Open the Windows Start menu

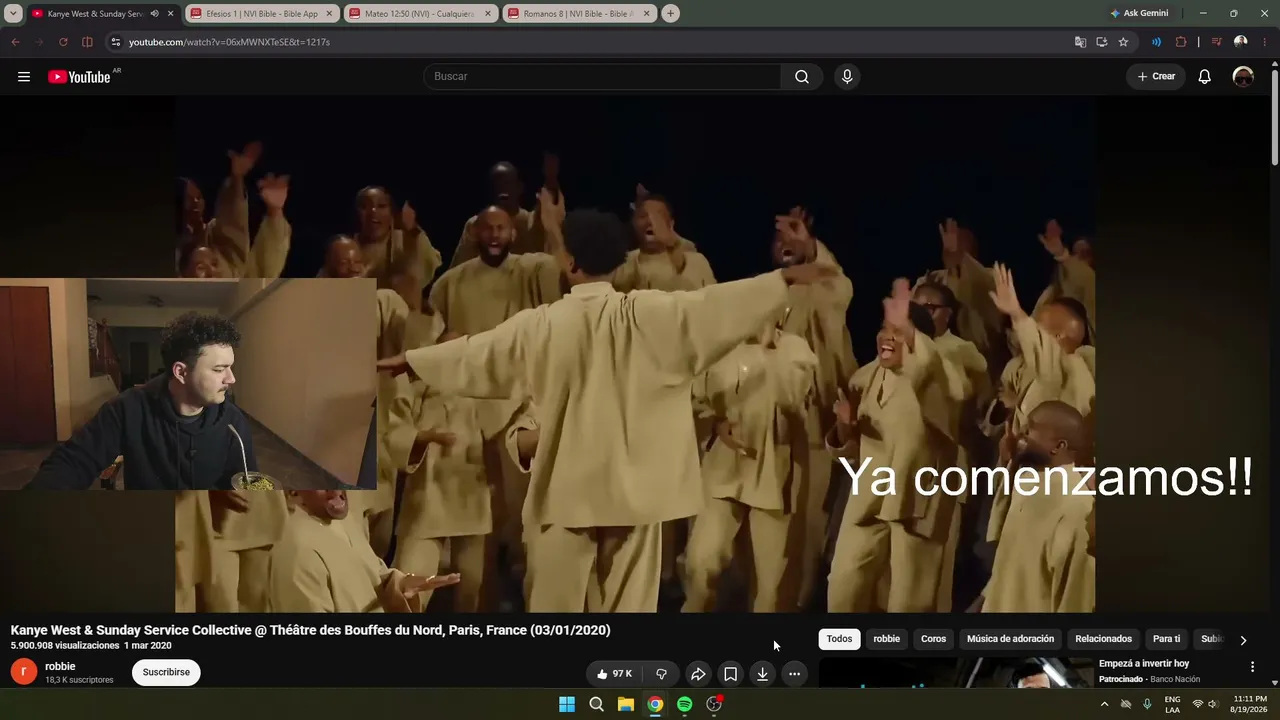(x=567, y=704)
